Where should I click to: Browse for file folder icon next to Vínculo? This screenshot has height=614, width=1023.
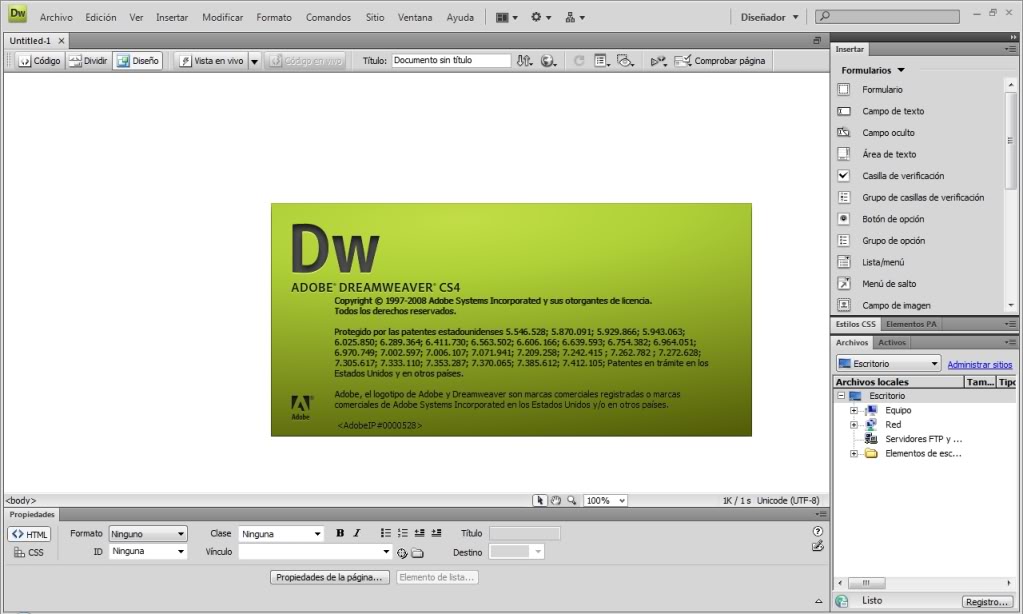pyautogui.click(x=418, y=553)
